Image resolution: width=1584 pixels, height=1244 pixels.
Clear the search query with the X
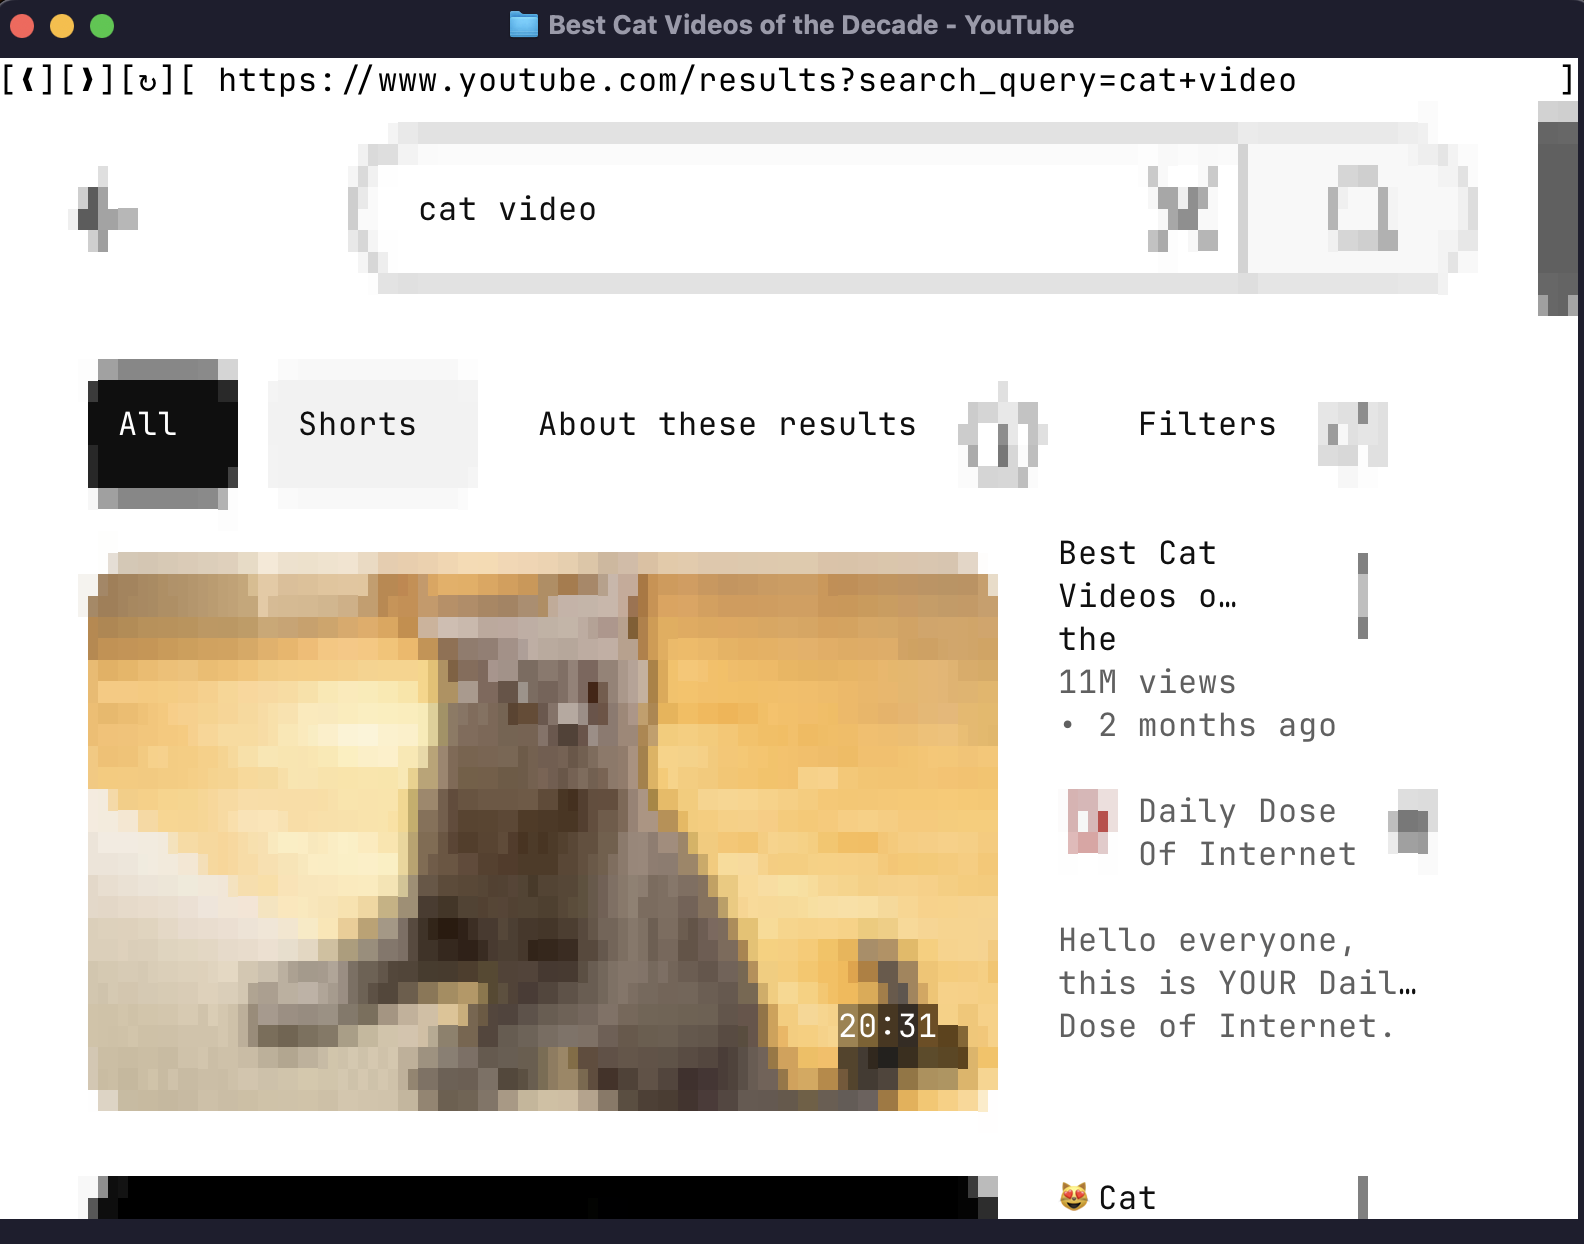tap(1183, 209)
